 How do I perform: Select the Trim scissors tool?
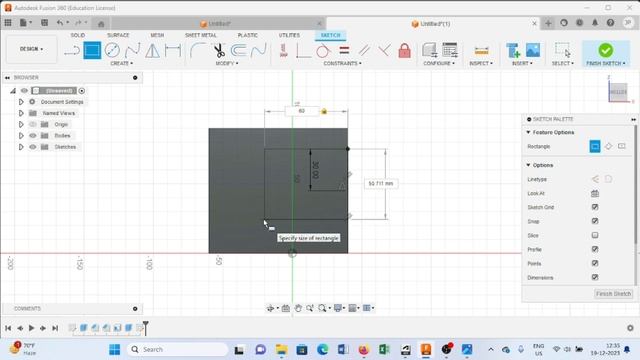tap(219, 51)
